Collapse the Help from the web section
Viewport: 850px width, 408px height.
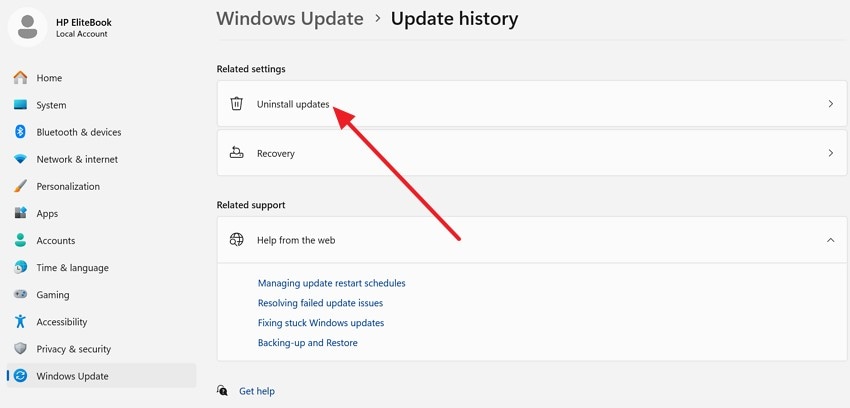830,240
